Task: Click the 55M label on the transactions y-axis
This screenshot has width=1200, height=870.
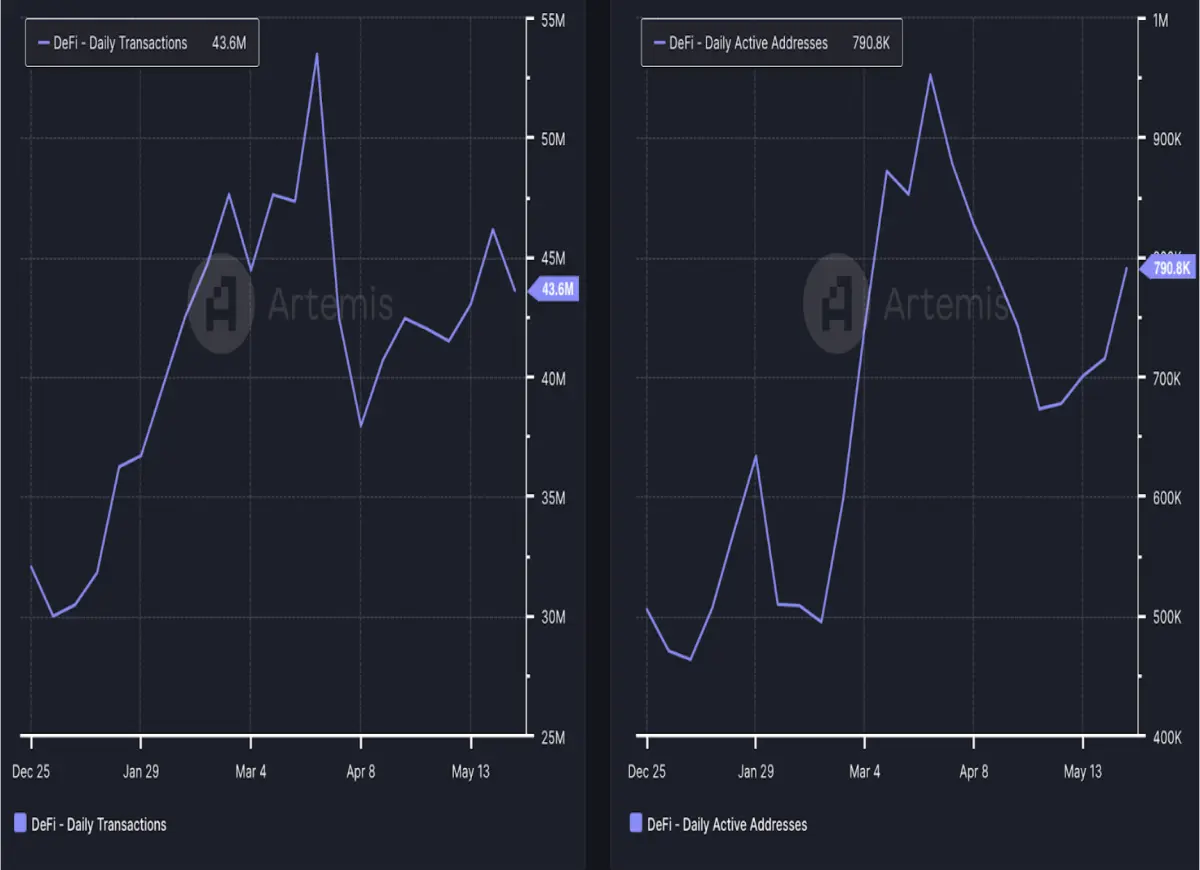Action: (x=553, y=20)
